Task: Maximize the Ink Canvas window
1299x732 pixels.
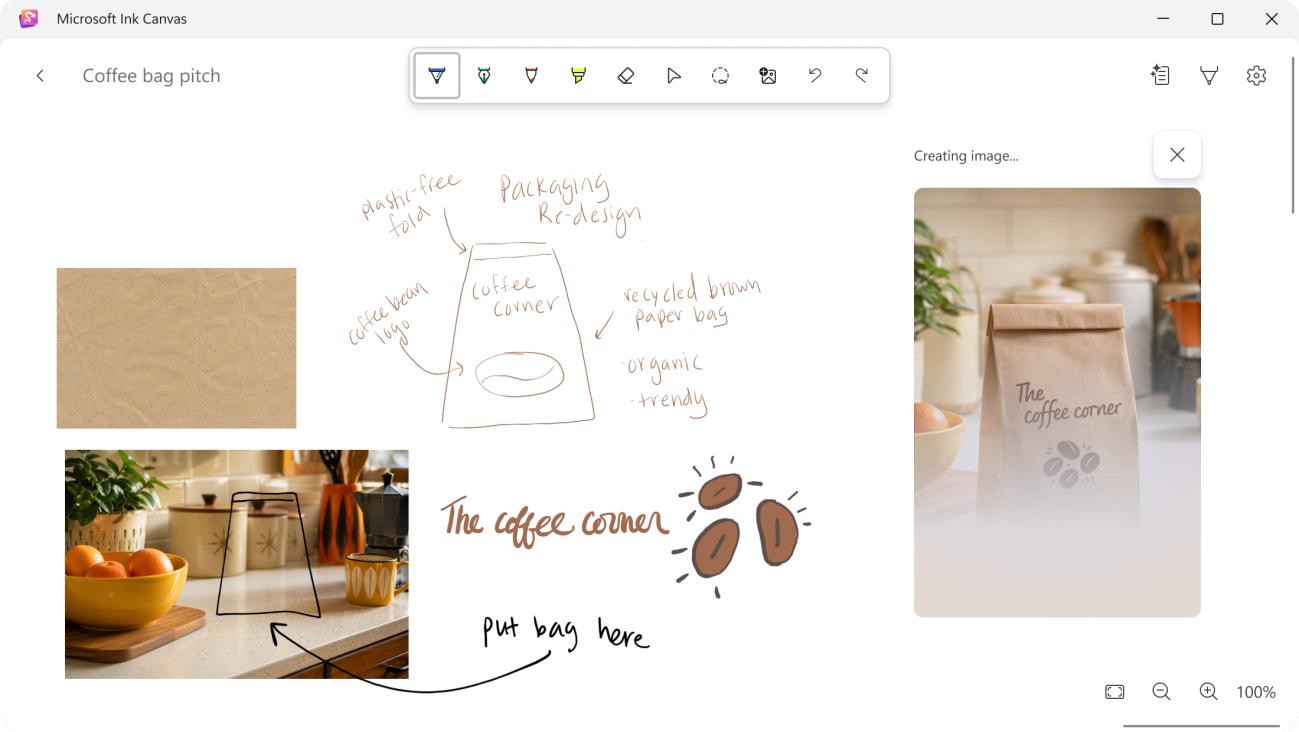Action: click(1217, 19)
